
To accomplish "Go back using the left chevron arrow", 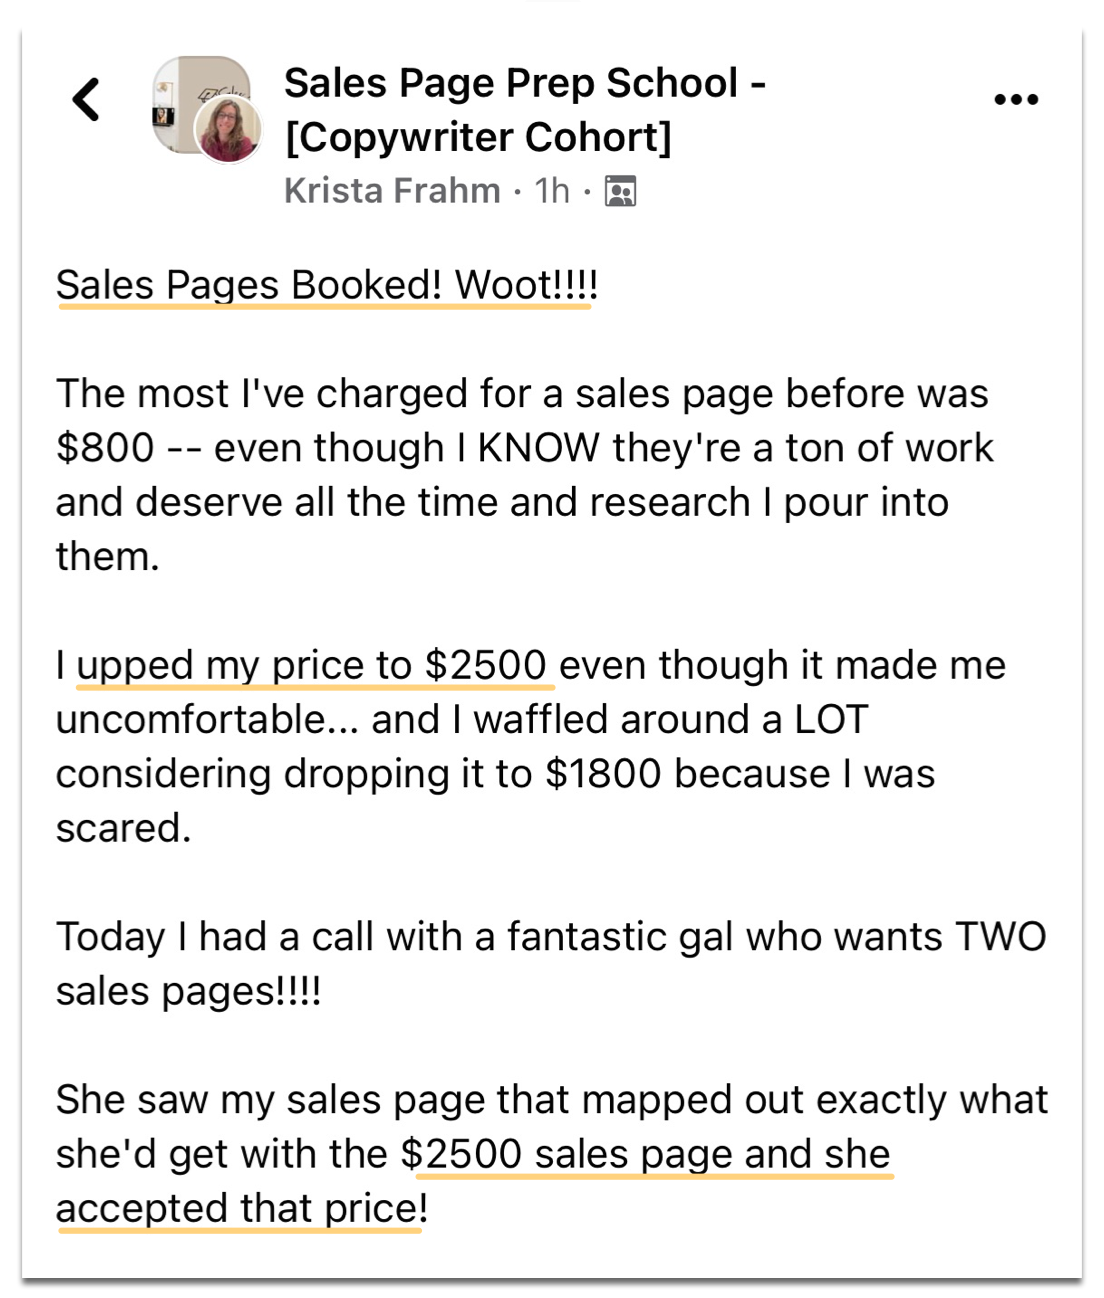I will (x=87, y=100).
